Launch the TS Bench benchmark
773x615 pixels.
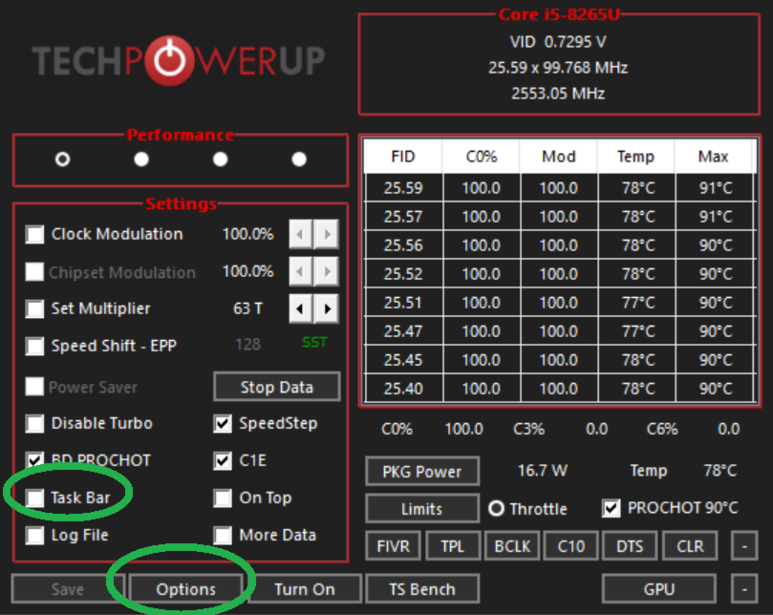coord(422,589)
